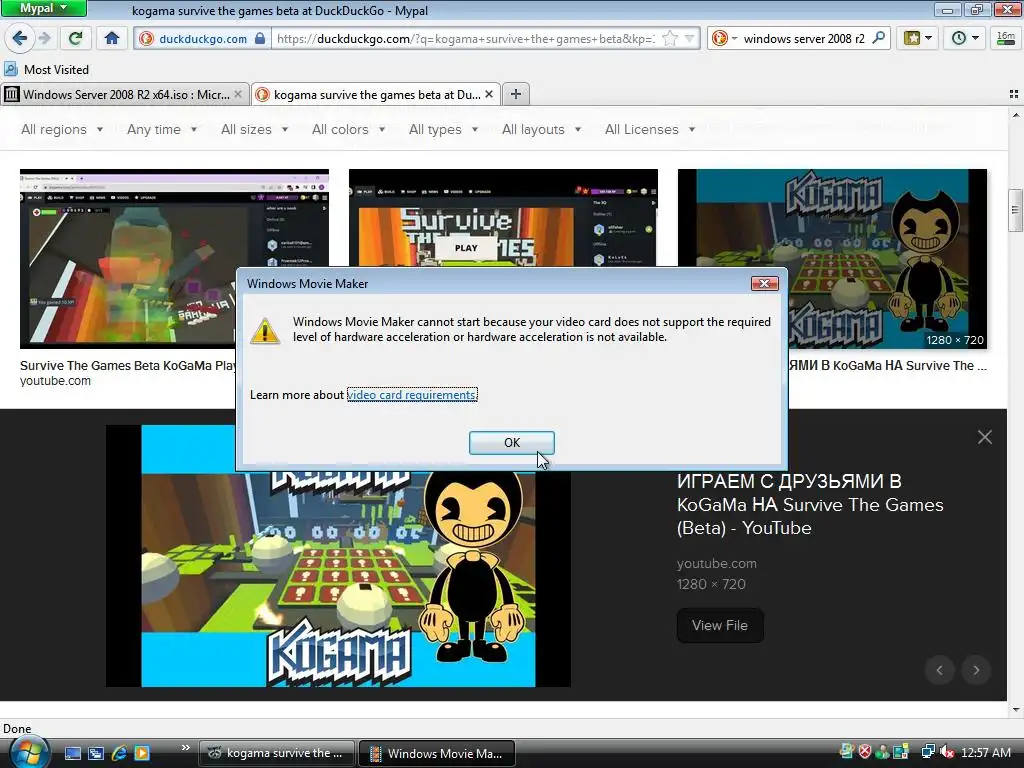Image resolution: width=1024 pixels, height=768 pixels.
Task: Open the History clock dropdown button
Action: [965, 38]
